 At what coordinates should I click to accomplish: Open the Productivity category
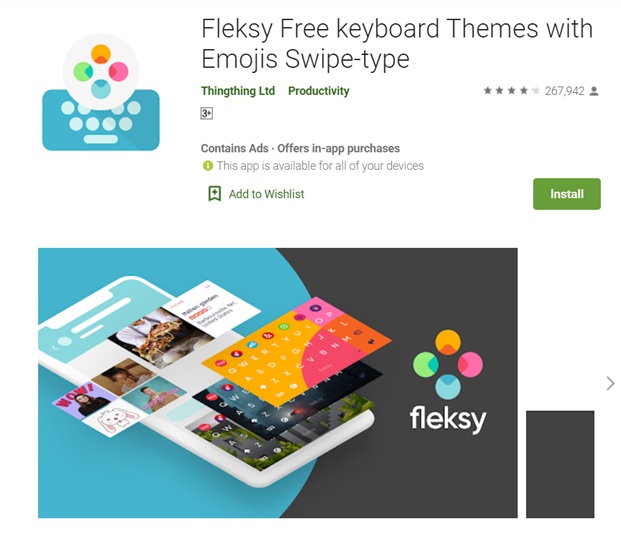(x=318, y=91)
